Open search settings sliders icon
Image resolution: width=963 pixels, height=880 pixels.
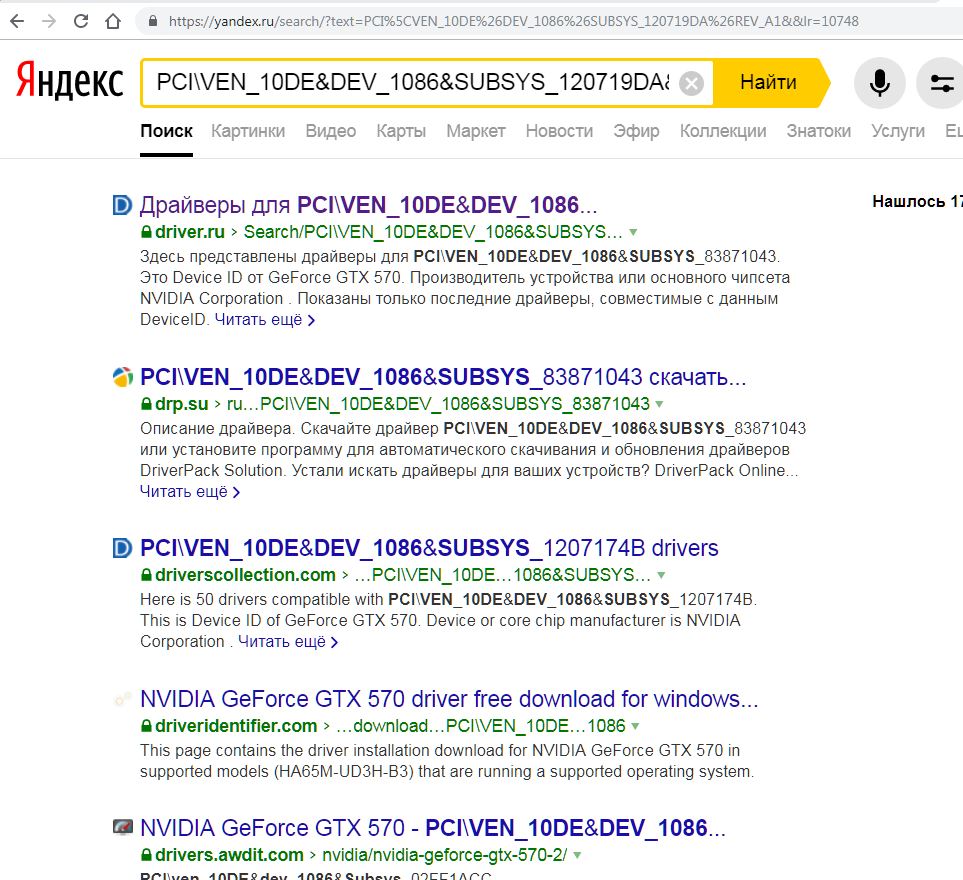pyautogui.click(x=941, y=83)
